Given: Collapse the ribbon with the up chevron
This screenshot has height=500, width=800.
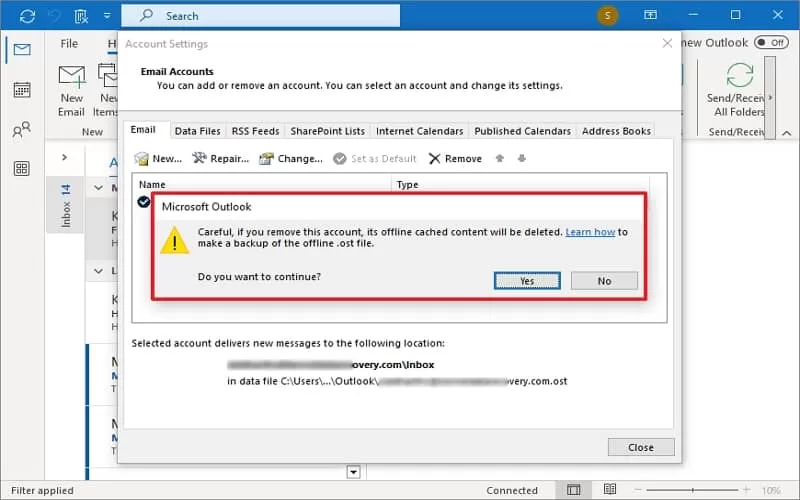Looking at the screenshot, I should click(x=786, y=133).
